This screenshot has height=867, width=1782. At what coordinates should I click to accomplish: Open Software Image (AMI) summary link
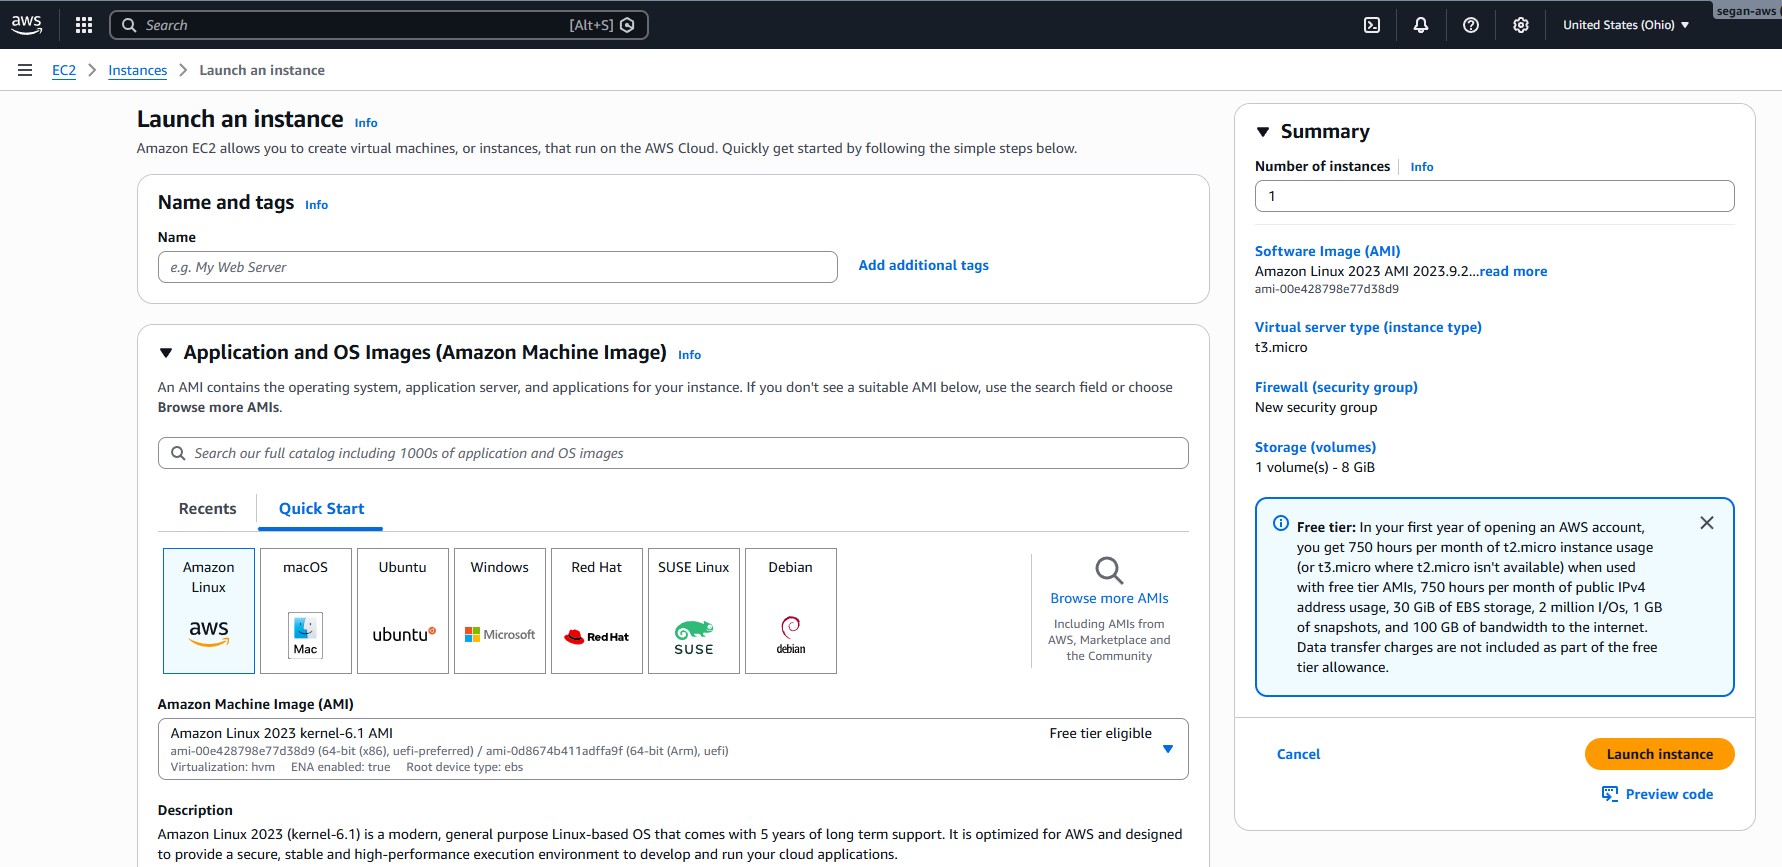click(x=1327, y=251)
